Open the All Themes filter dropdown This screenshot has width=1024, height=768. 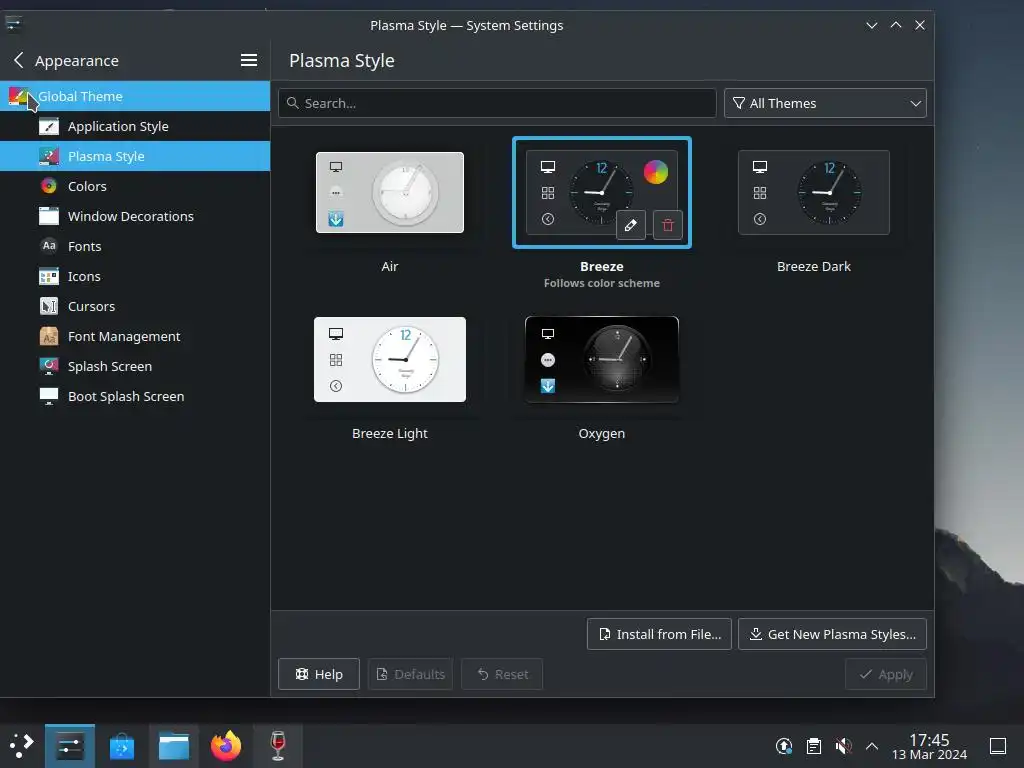[x=825, y=103]
